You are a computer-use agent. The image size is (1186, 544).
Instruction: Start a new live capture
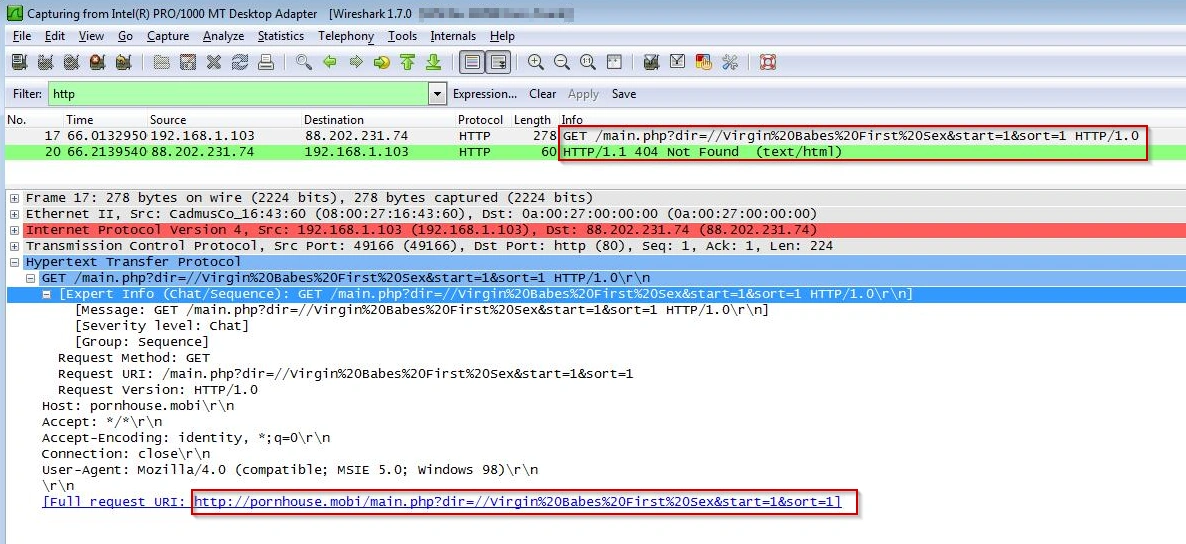pos(71,62)
